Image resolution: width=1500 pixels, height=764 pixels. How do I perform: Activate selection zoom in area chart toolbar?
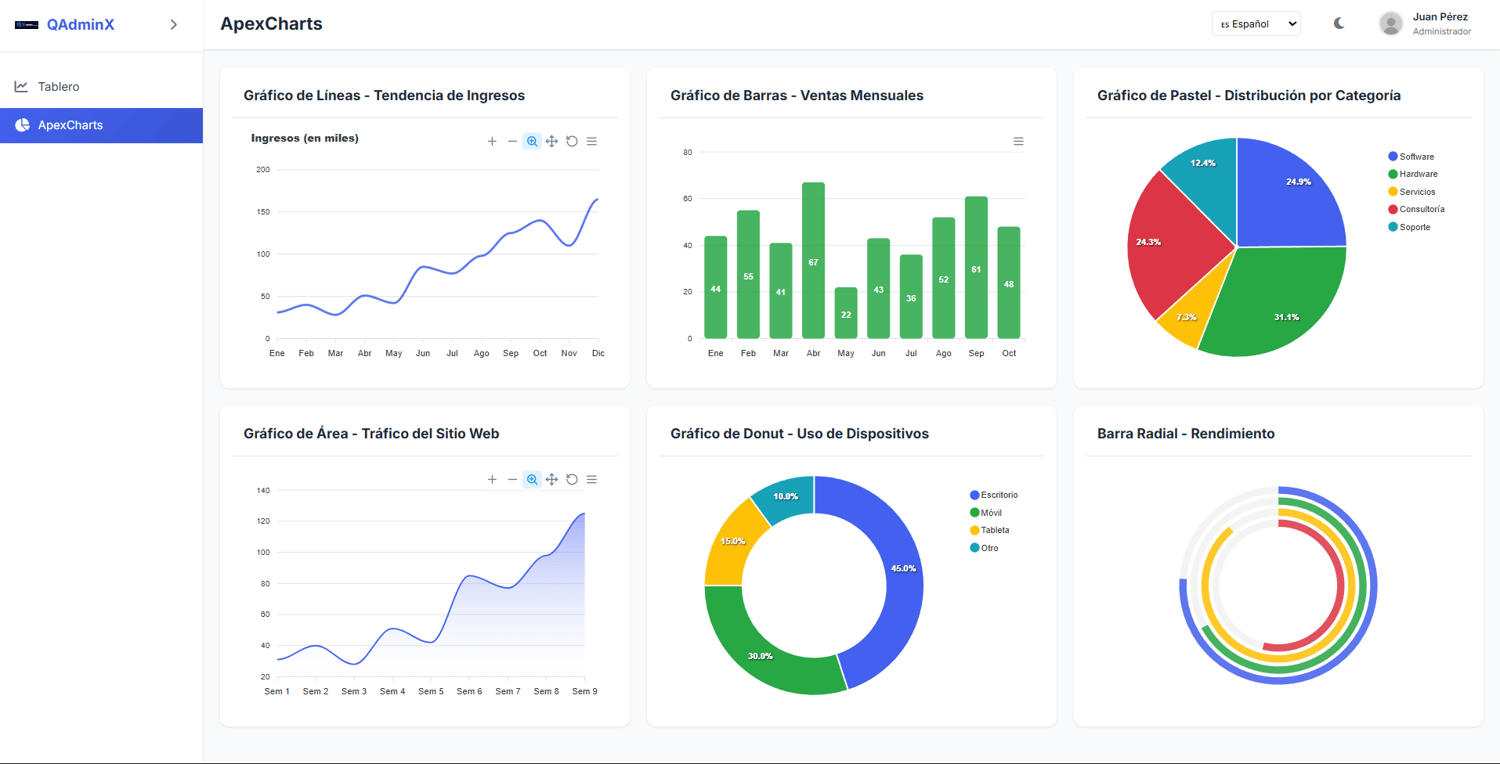532,480
